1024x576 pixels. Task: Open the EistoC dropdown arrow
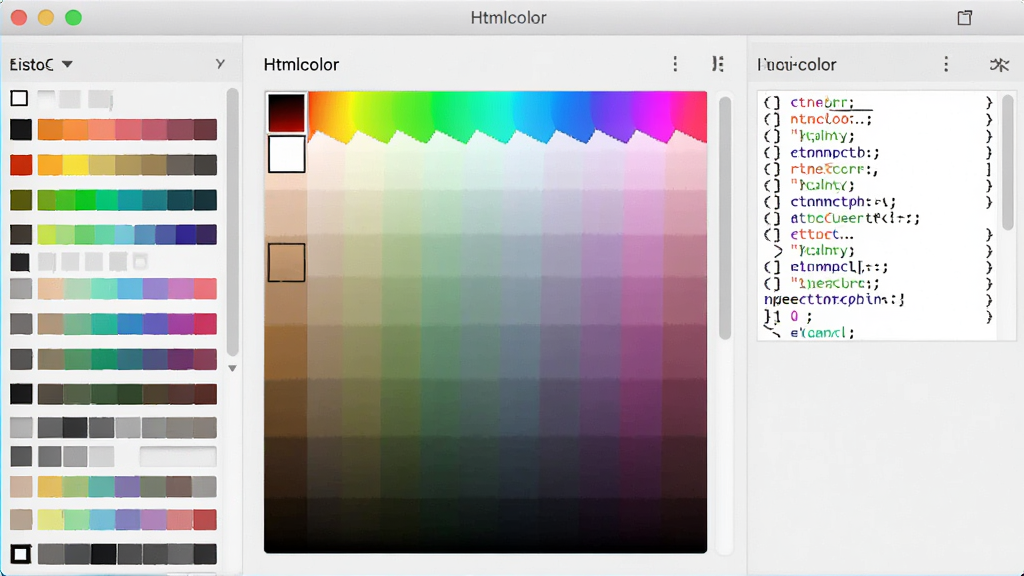[67, 65]
